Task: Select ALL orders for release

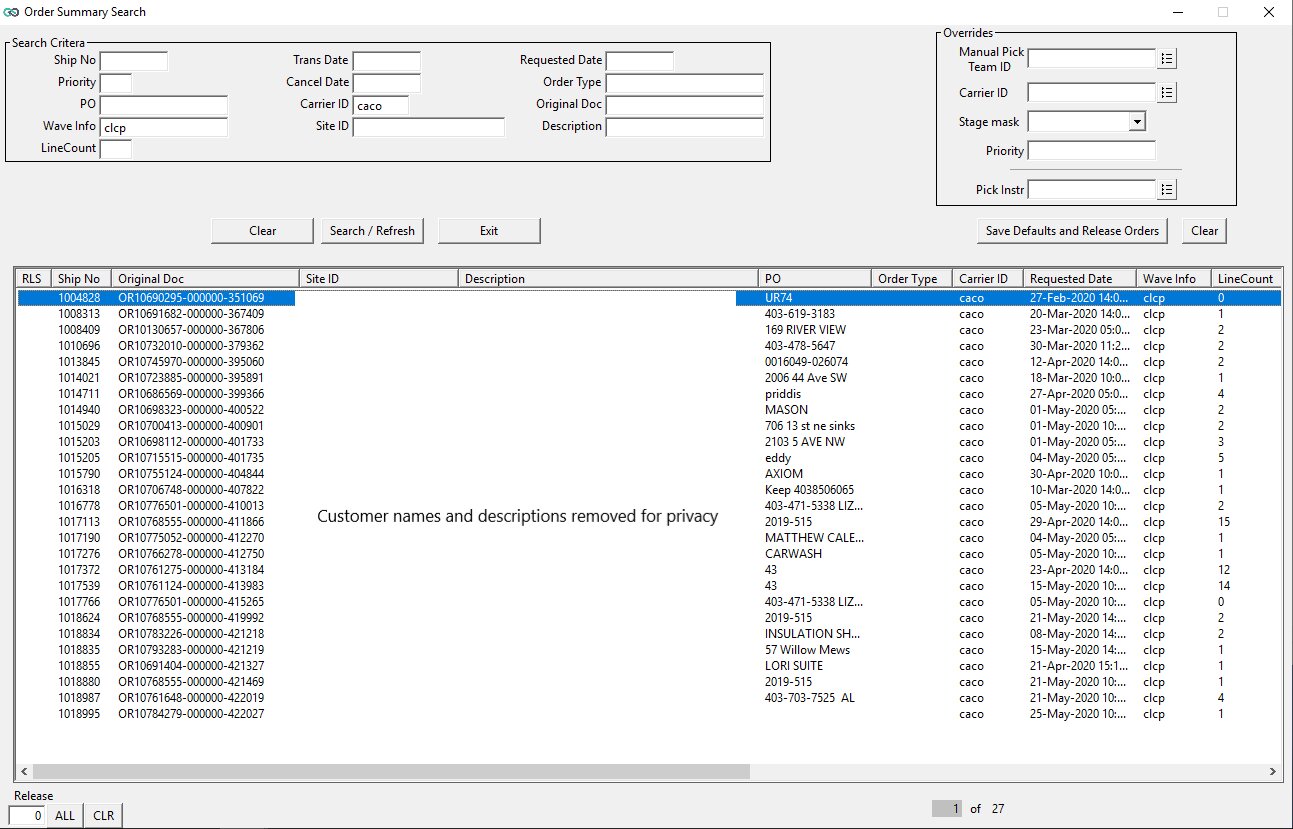Action: pyautogui.click(x=65, y=816)
